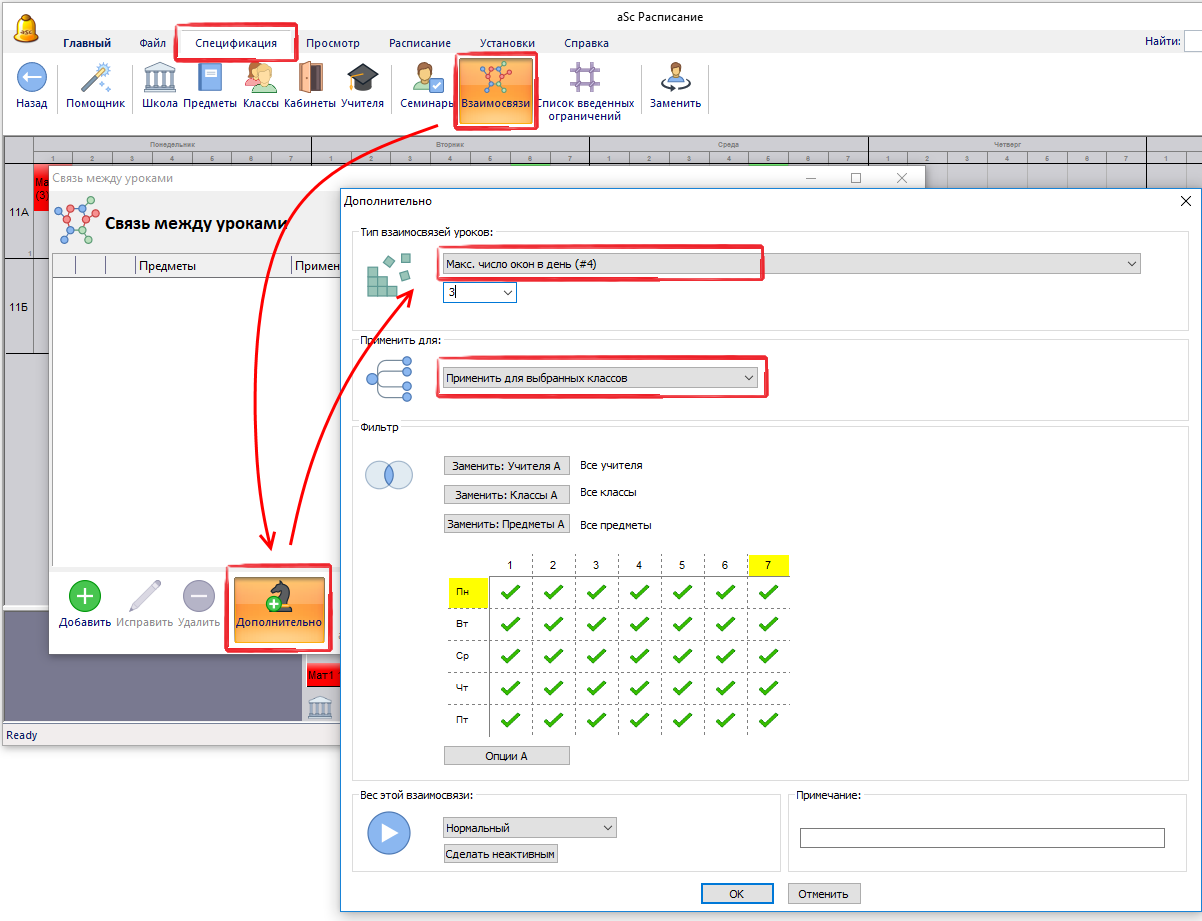The height and width of the screenshot is (921, 1202).
Task: Open the Кабинеты door icon
Action: point(310,78)
